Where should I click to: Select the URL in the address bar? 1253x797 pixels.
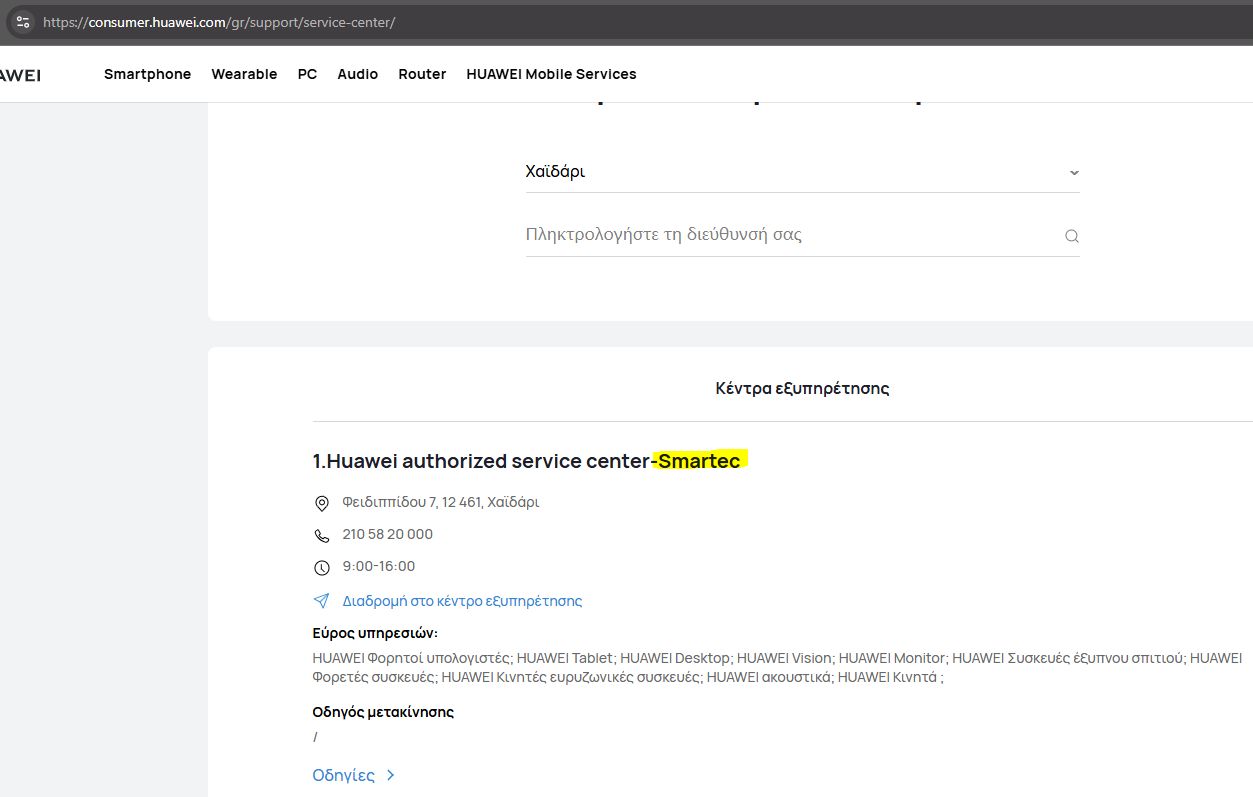point(219,22)
